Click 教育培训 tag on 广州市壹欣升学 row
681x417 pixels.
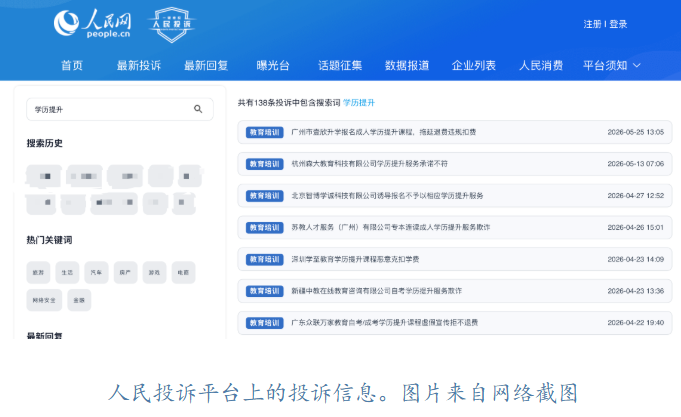tap(264, 132)
